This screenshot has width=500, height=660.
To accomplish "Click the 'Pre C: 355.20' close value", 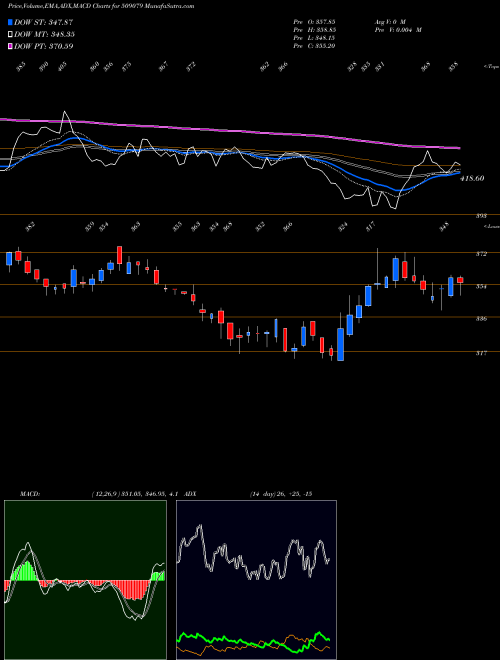I will pyautogui.click(x=314, y=46).
